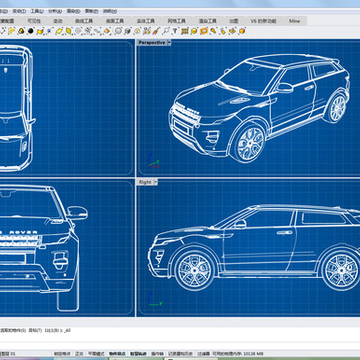
Task: Toggle 智慧轨迹 SmartTrack in status bar
Action: [x=138, y=353]
